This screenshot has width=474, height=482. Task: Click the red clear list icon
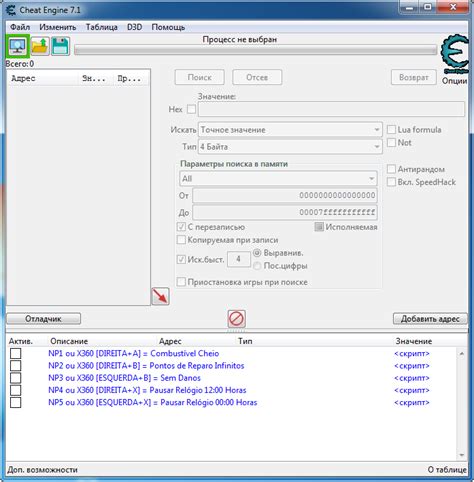point(237,319)
